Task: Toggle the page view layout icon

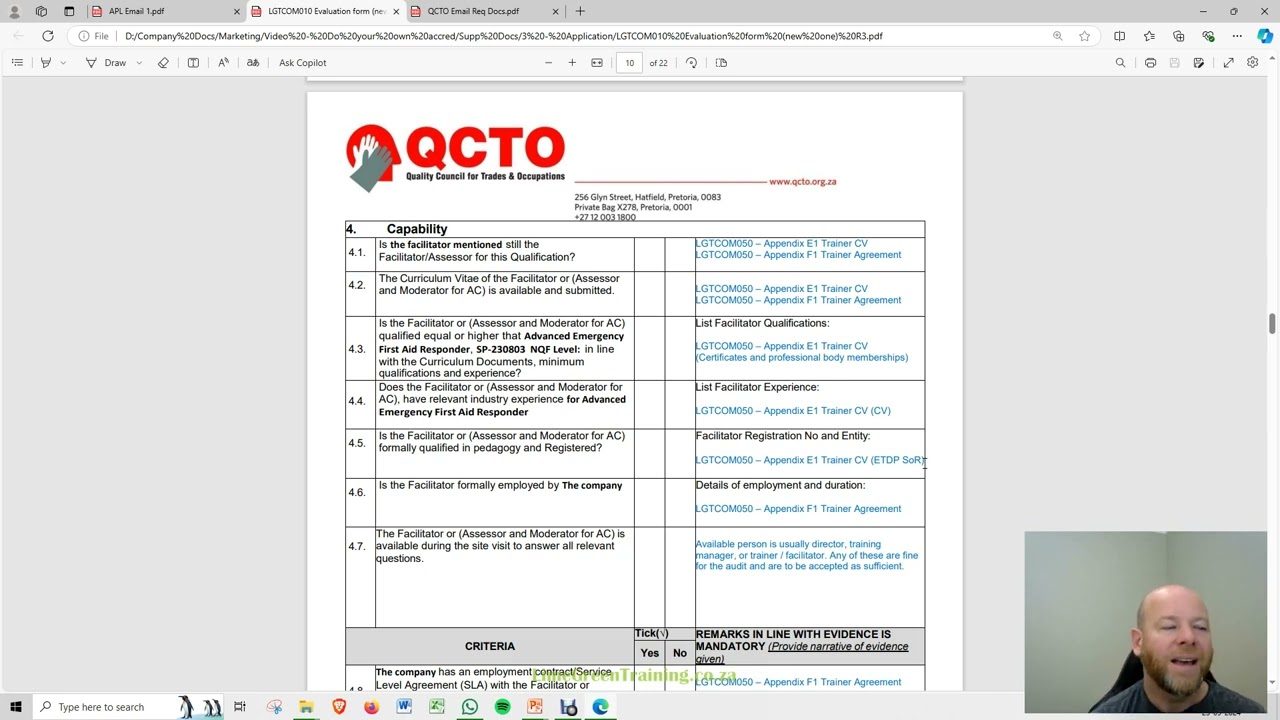Action: coord(721,62)
